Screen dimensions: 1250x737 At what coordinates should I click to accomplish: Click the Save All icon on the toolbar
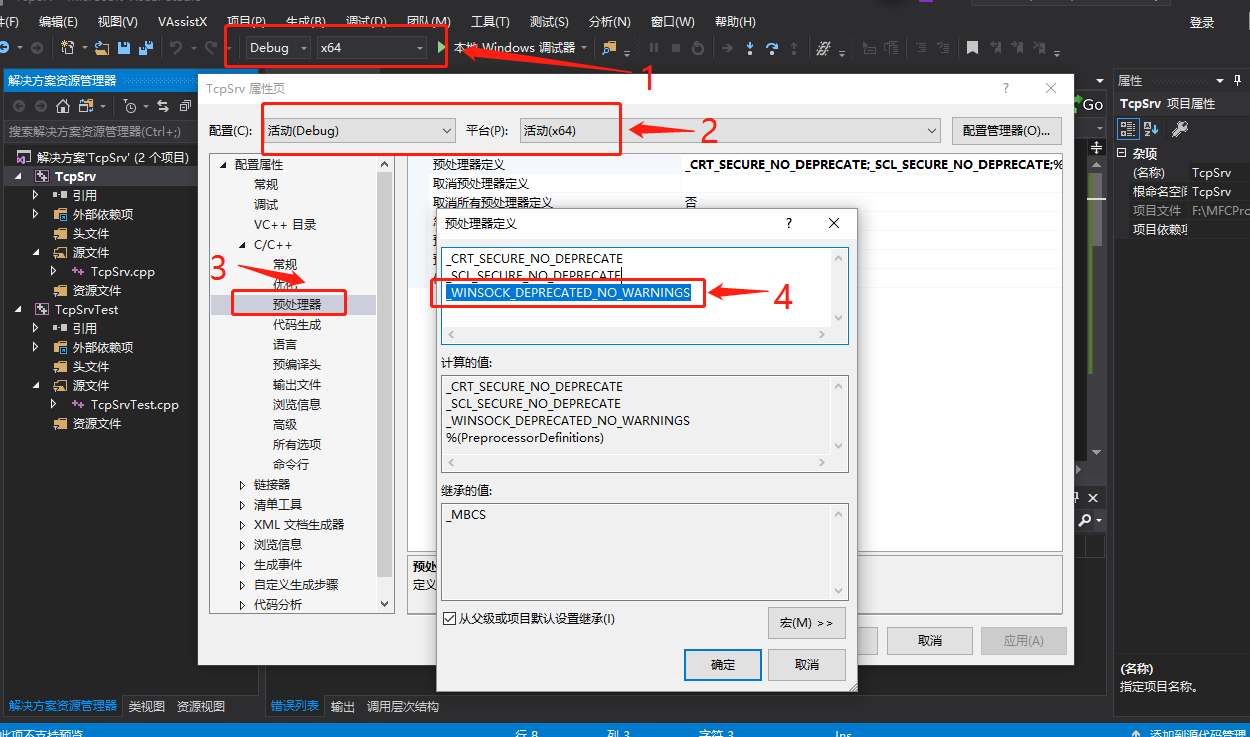[x=148, y=47]
